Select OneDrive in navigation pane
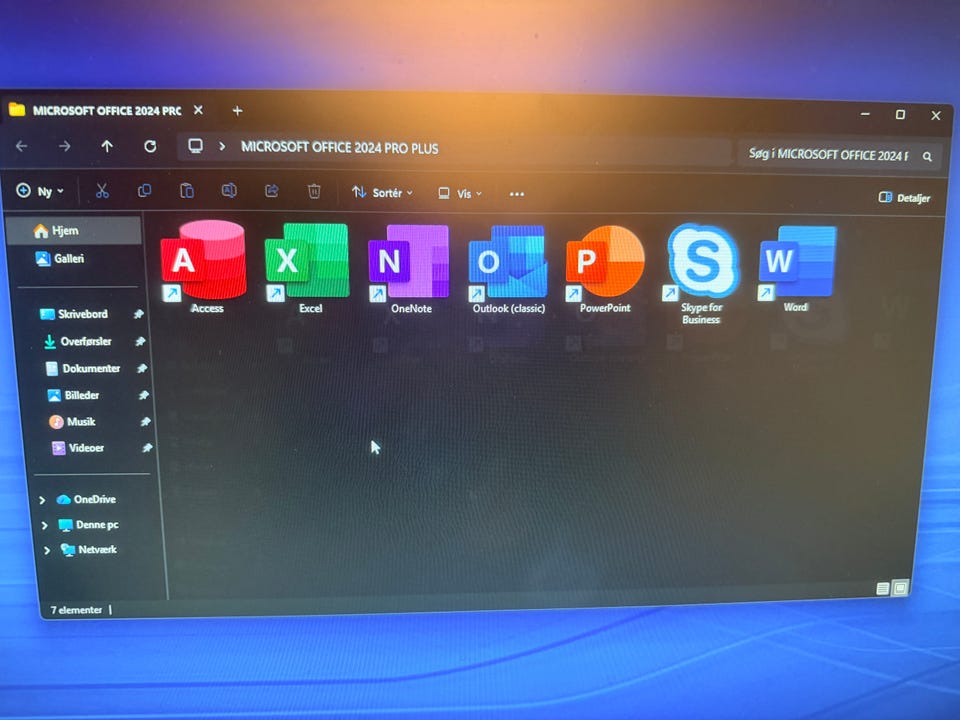Screen dimensions: 960x720 (86, 499)
